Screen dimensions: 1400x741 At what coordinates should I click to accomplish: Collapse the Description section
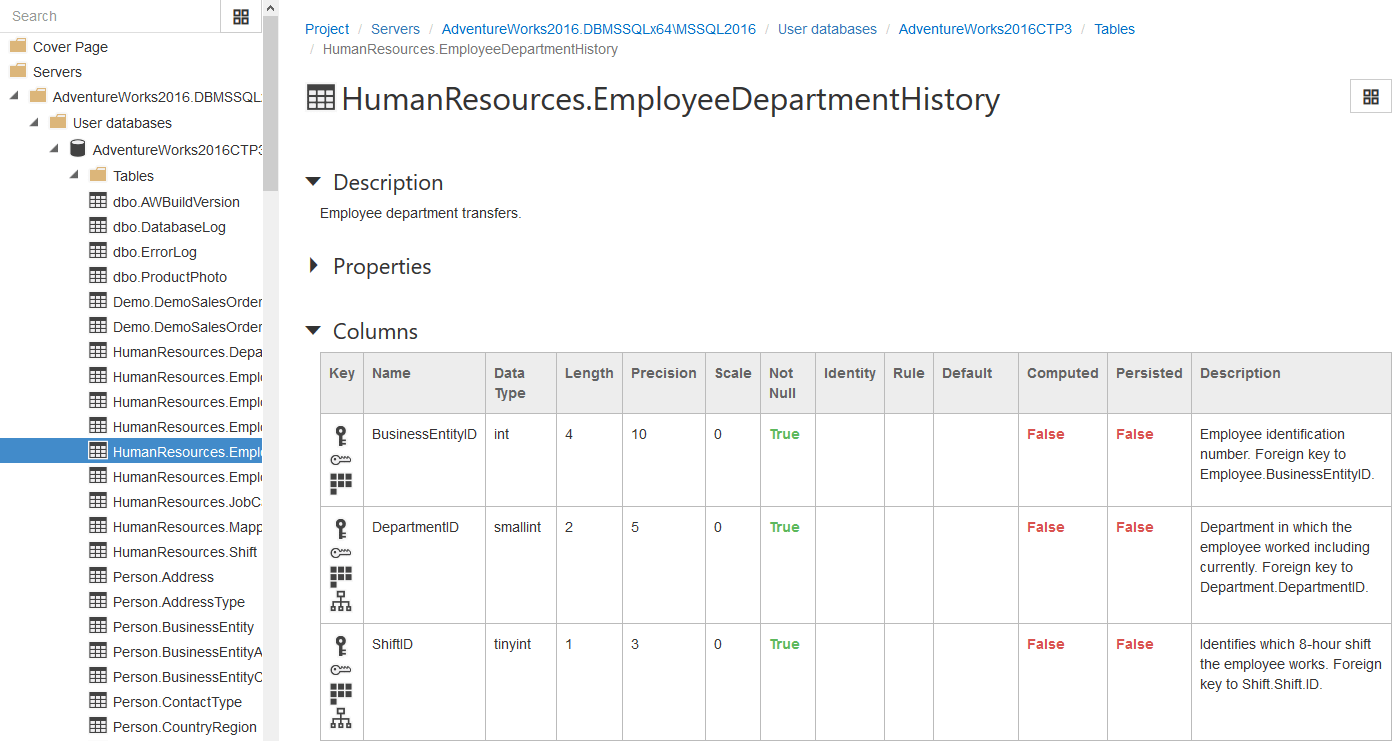click(313, 182)
